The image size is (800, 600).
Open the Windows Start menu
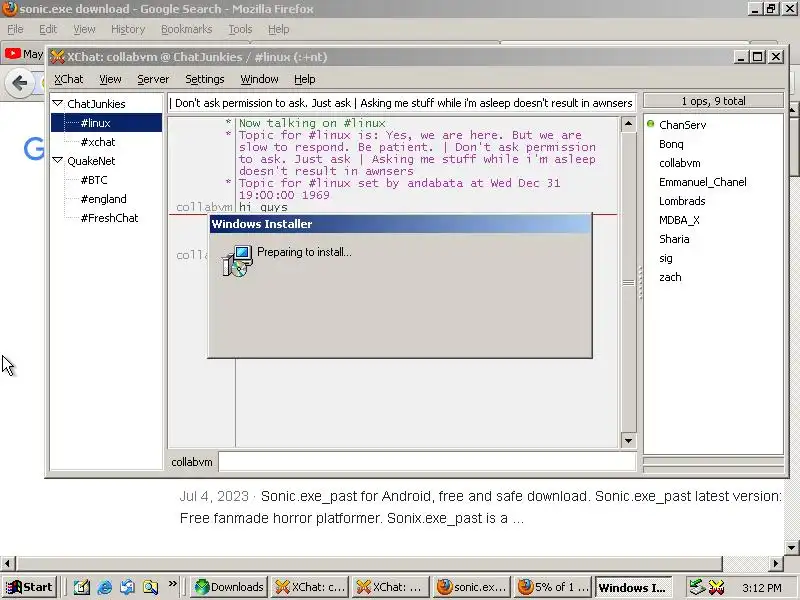point(29,587)
